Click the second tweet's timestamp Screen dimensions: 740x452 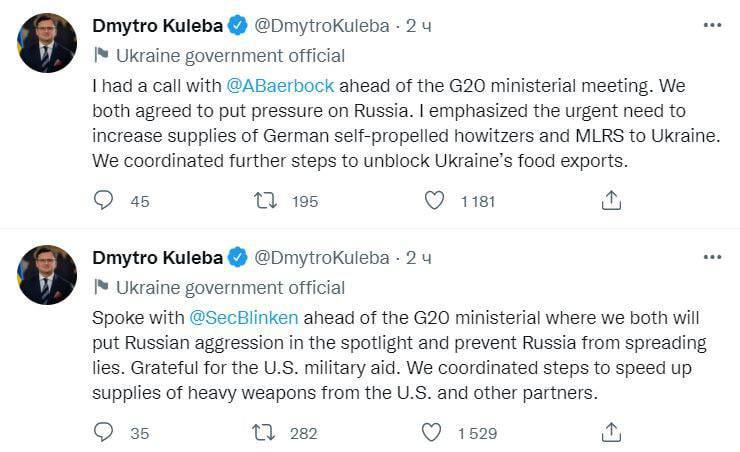coord(419,257)
